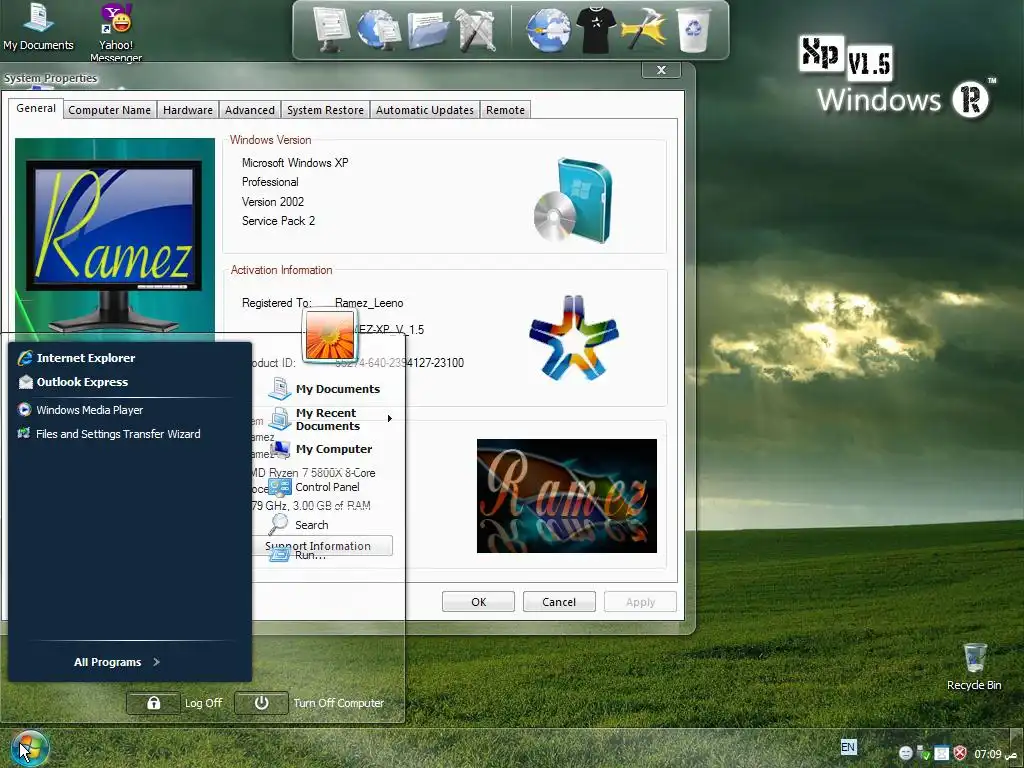Click the Start orb button

[29, 748]
